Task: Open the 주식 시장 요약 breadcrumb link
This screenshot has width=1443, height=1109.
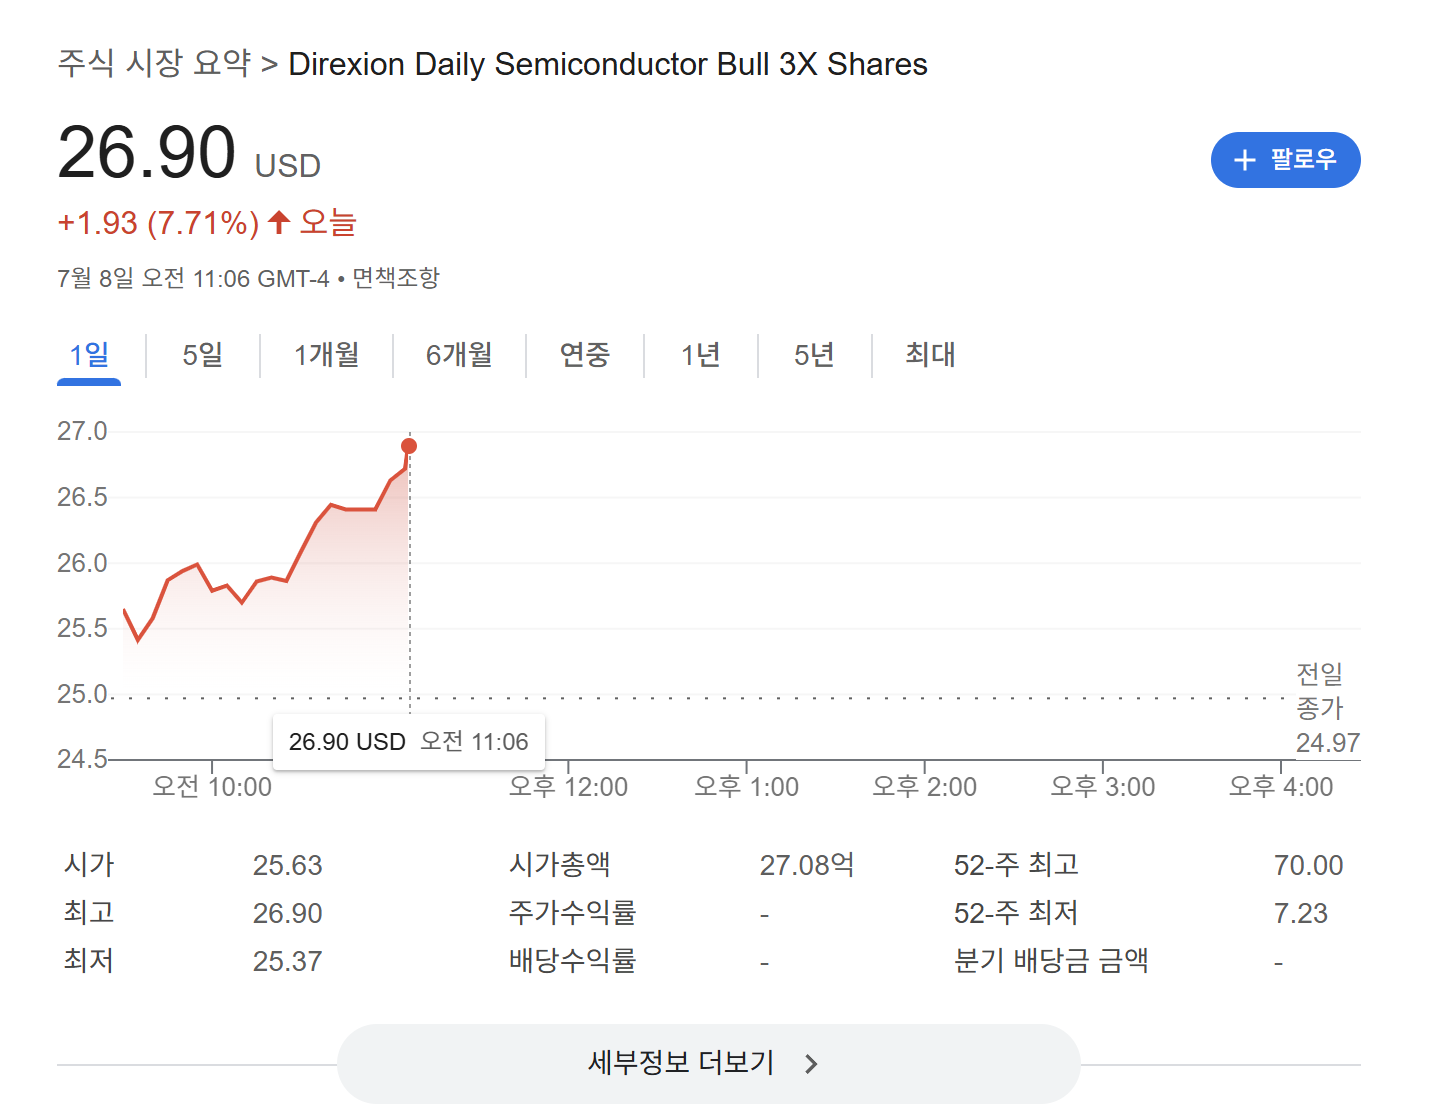Action: click(x=154, y=64)
